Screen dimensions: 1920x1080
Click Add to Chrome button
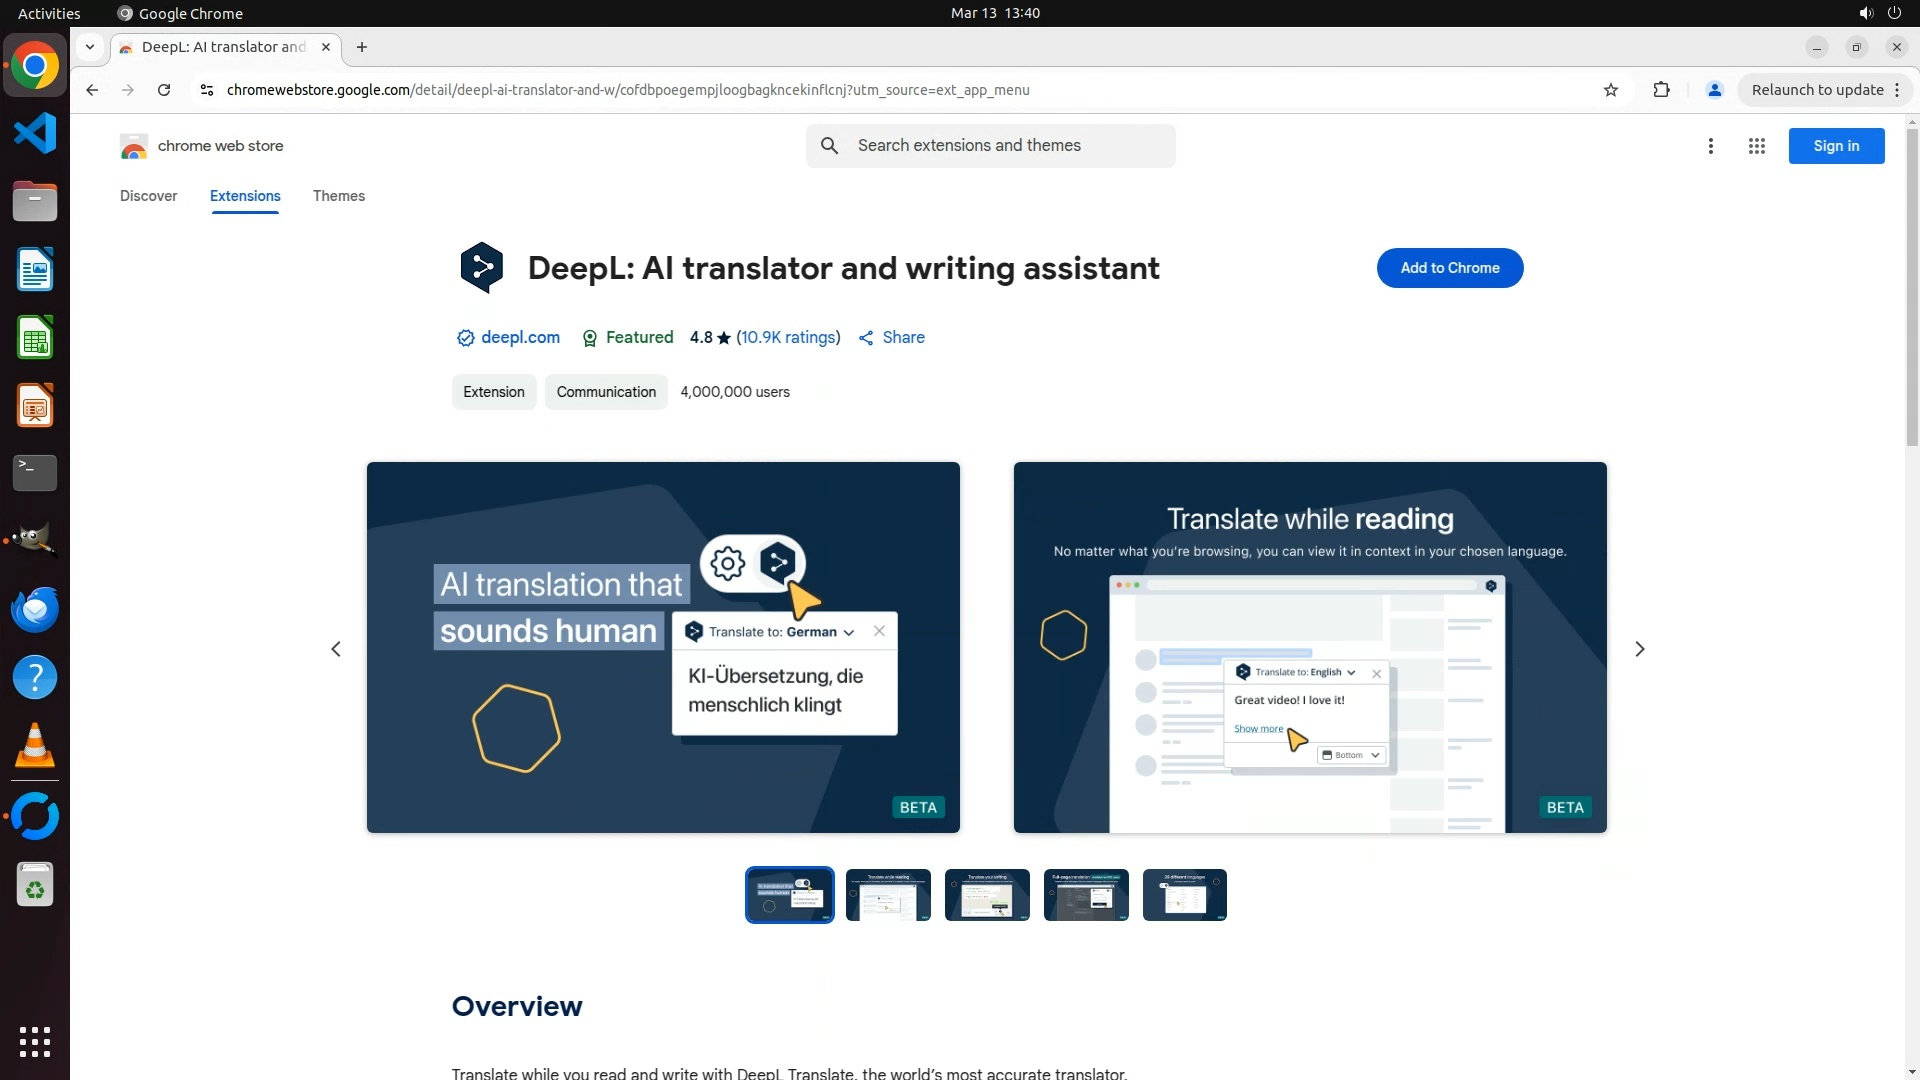(1449, 268)
